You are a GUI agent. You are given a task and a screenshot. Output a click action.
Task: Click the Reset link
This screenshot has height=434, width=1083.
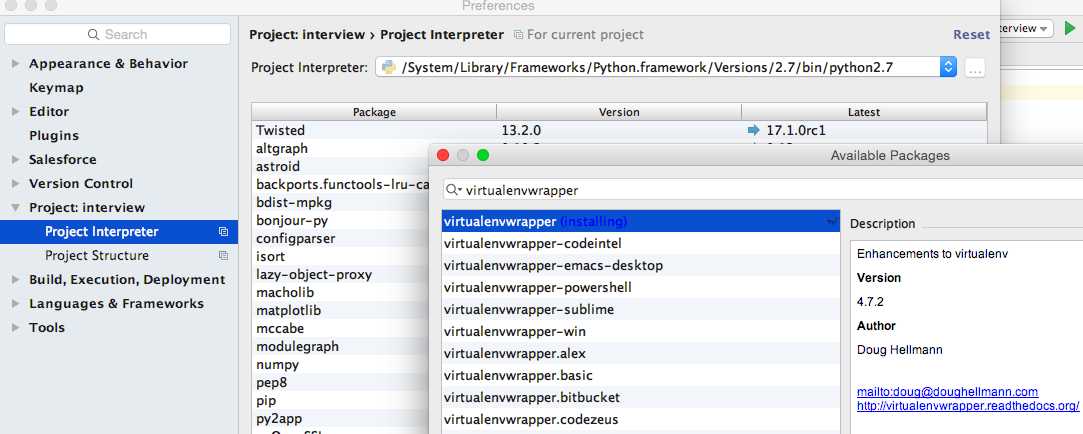[x=971, y=35]
